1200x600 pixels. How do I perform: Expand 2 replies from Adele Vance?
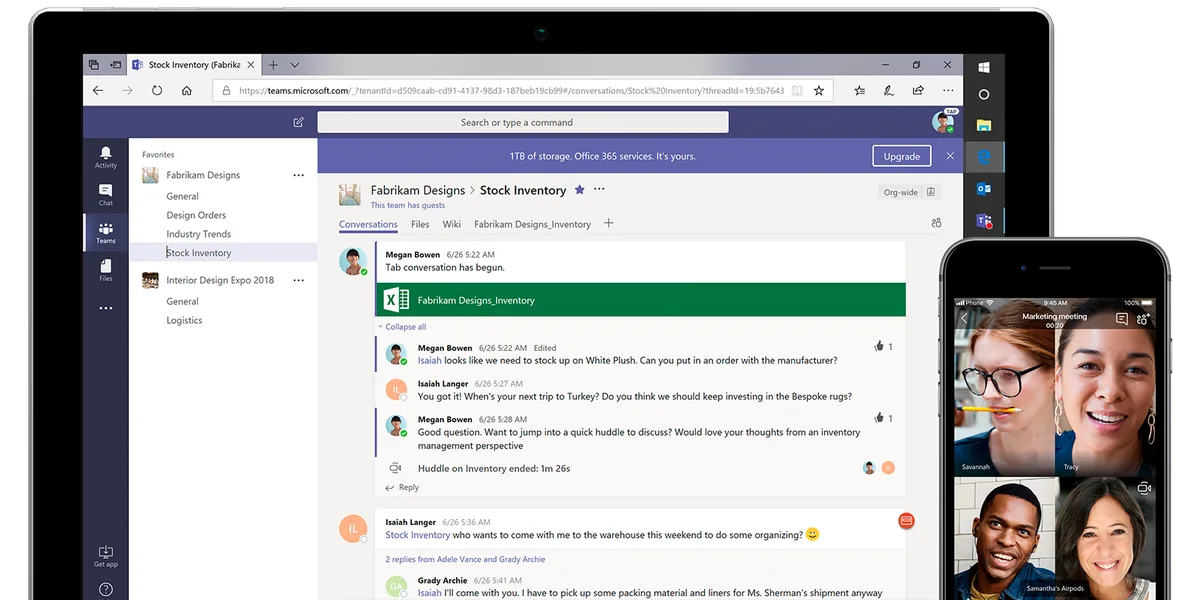tap(465, 559)
